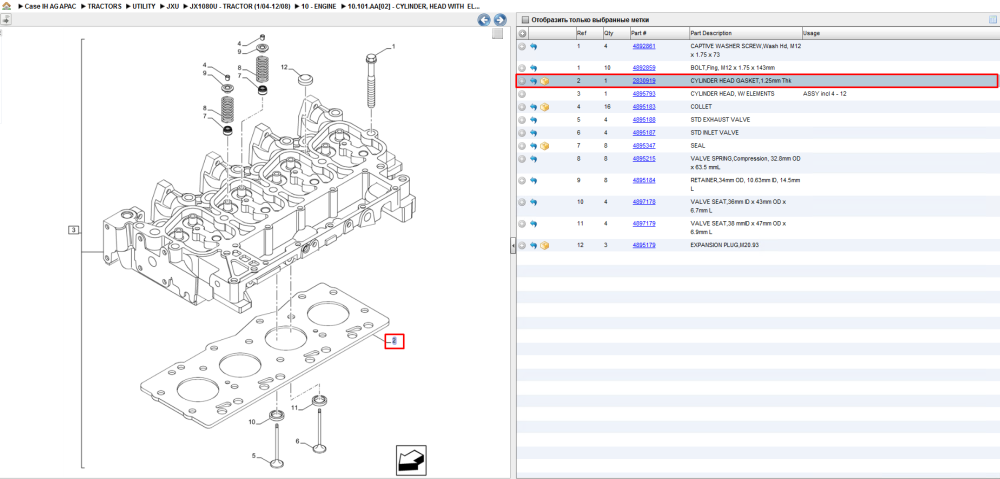Viewport: 1000px width, 479px height.
Task: Click callout 1 next to the bolt
Action: click(x=393, y=47)
